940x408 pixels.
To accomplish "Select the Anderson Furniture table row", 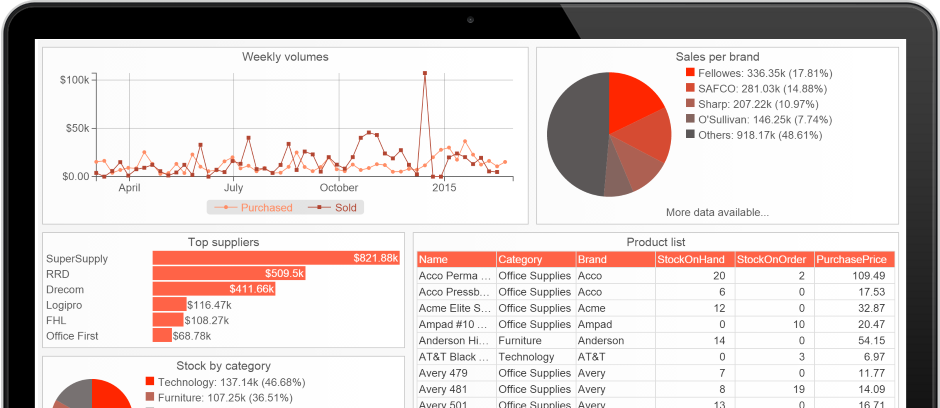I will [x=656, y=340].
